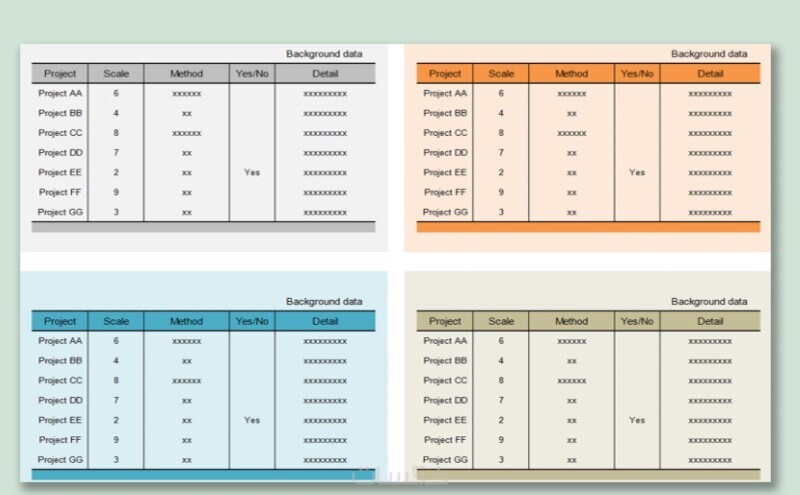Select Project DD cell in khaki table

pyautogui.click(x=445, y=400)
